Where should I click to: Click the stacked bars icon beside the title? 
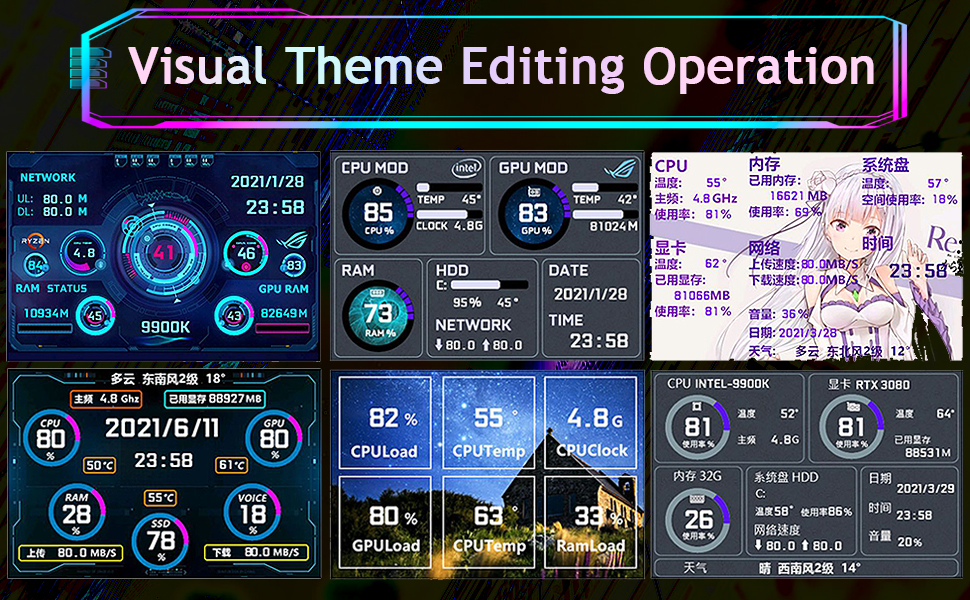point(90,68)
